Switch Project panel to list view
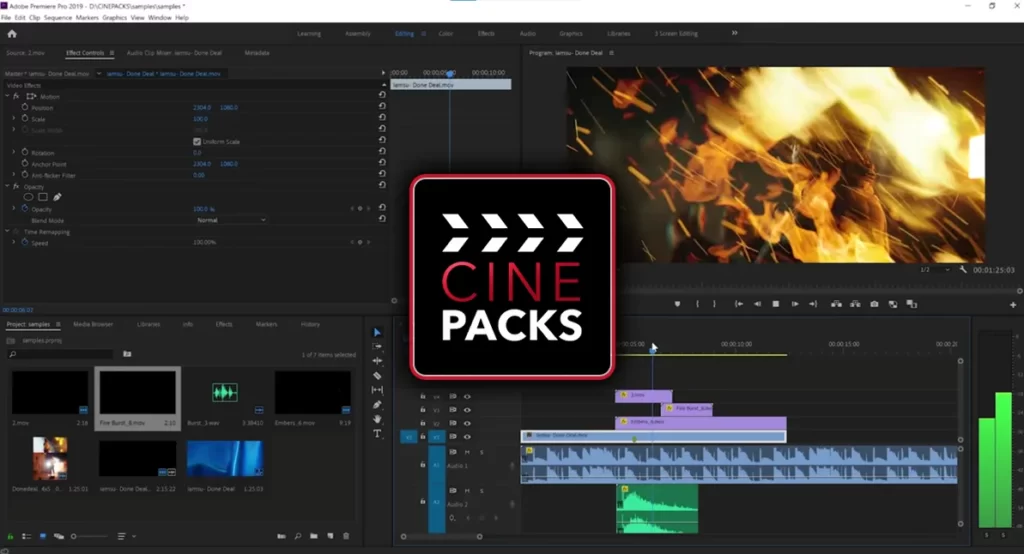Screen dimensions: 1024x554 pyautogui.click(x=27, y=536)
